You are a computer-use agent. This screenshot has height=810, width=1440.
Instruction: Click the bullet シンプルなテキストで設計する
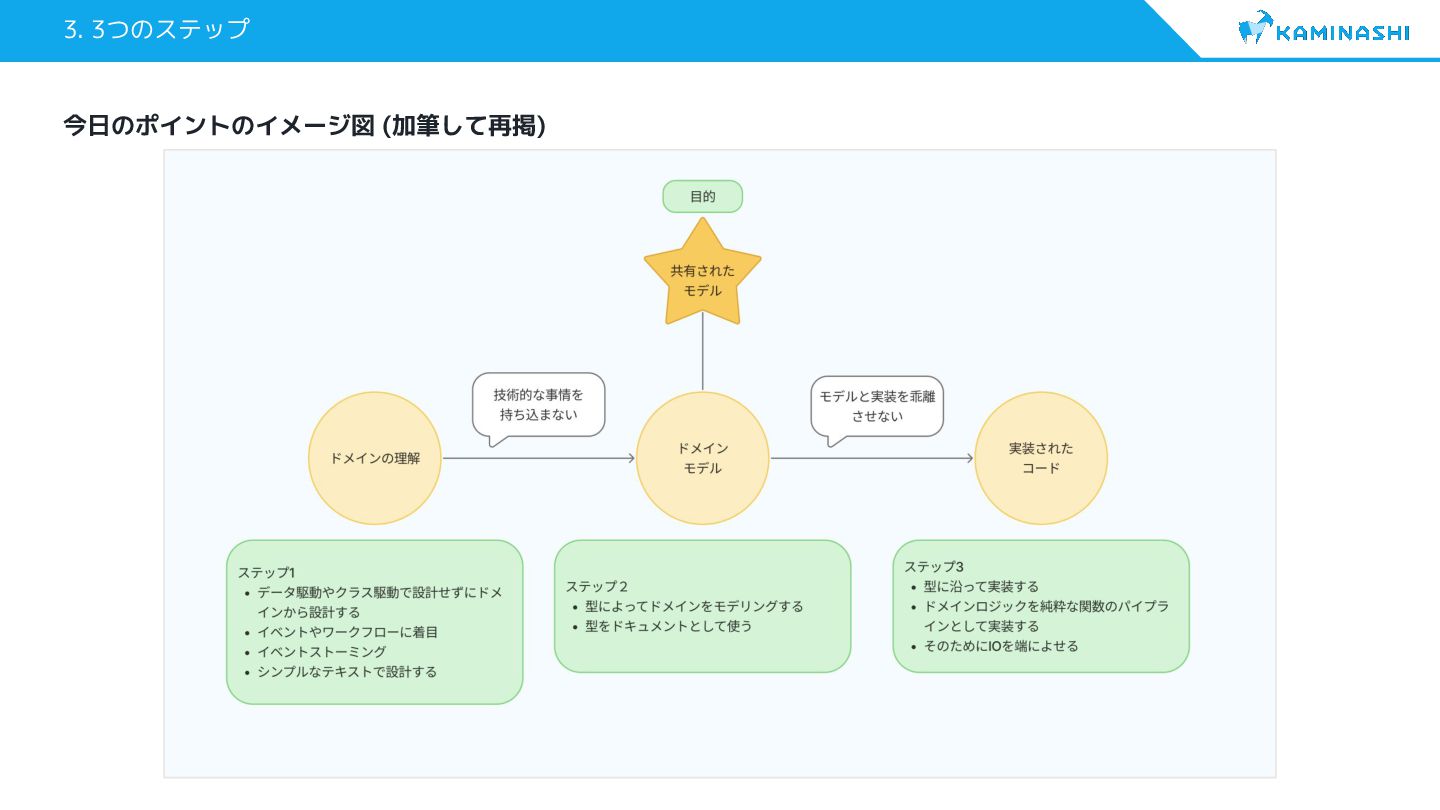[347, 672]
